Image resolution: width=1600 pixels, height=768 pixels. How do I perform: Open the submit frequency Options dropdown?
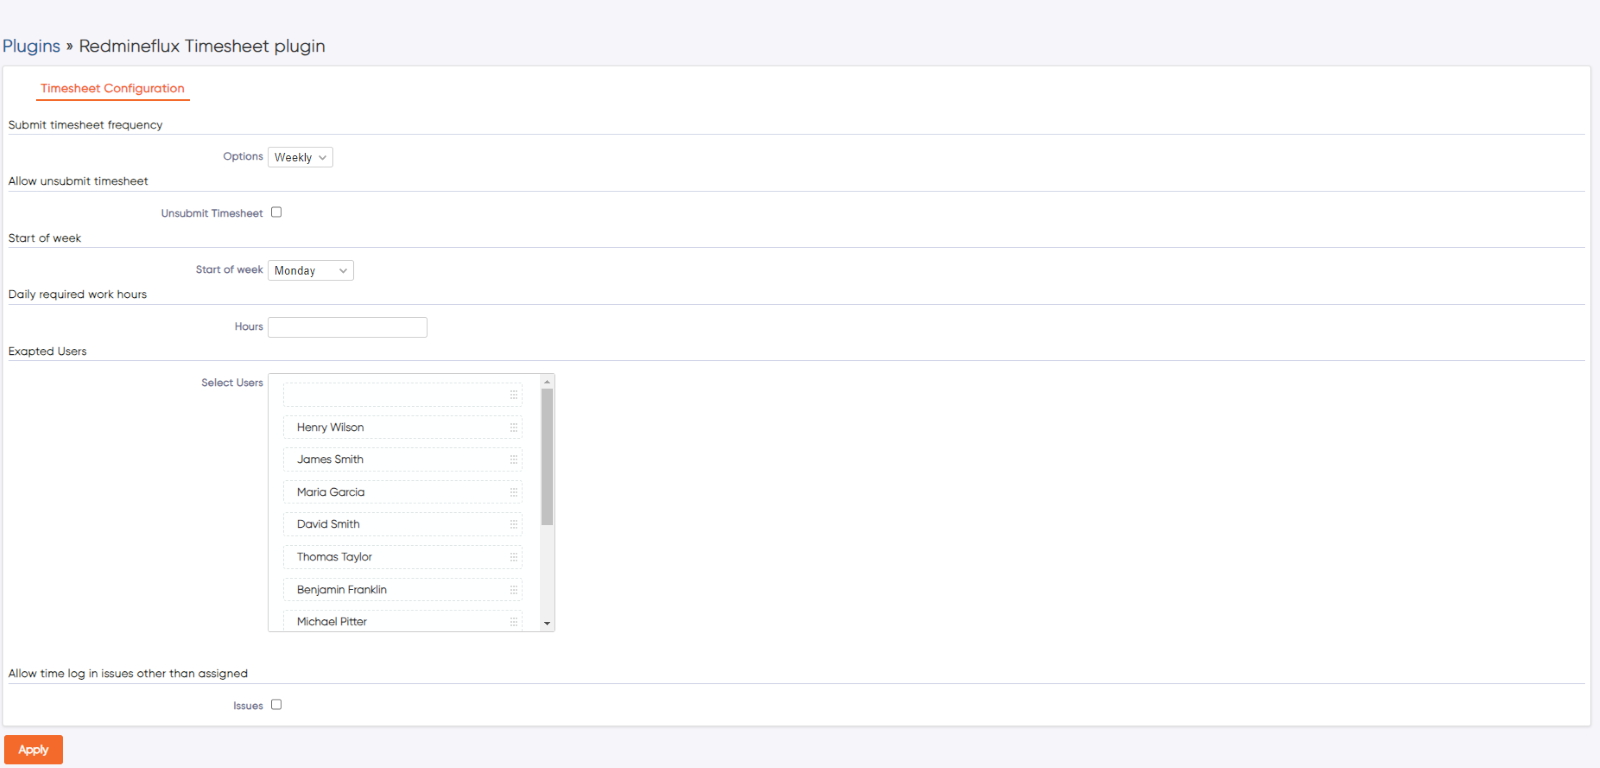300,157
